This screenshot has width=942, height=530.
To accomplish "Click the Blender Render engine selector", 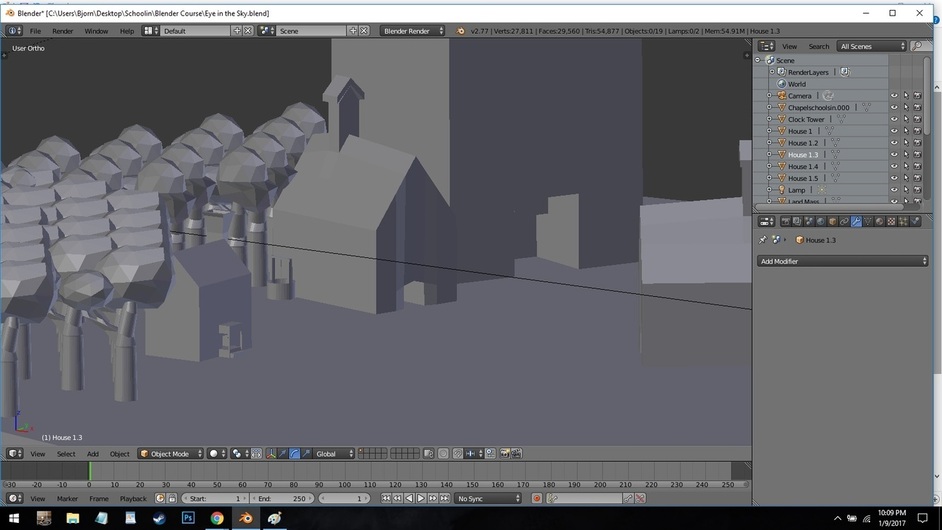I will 412,31.
